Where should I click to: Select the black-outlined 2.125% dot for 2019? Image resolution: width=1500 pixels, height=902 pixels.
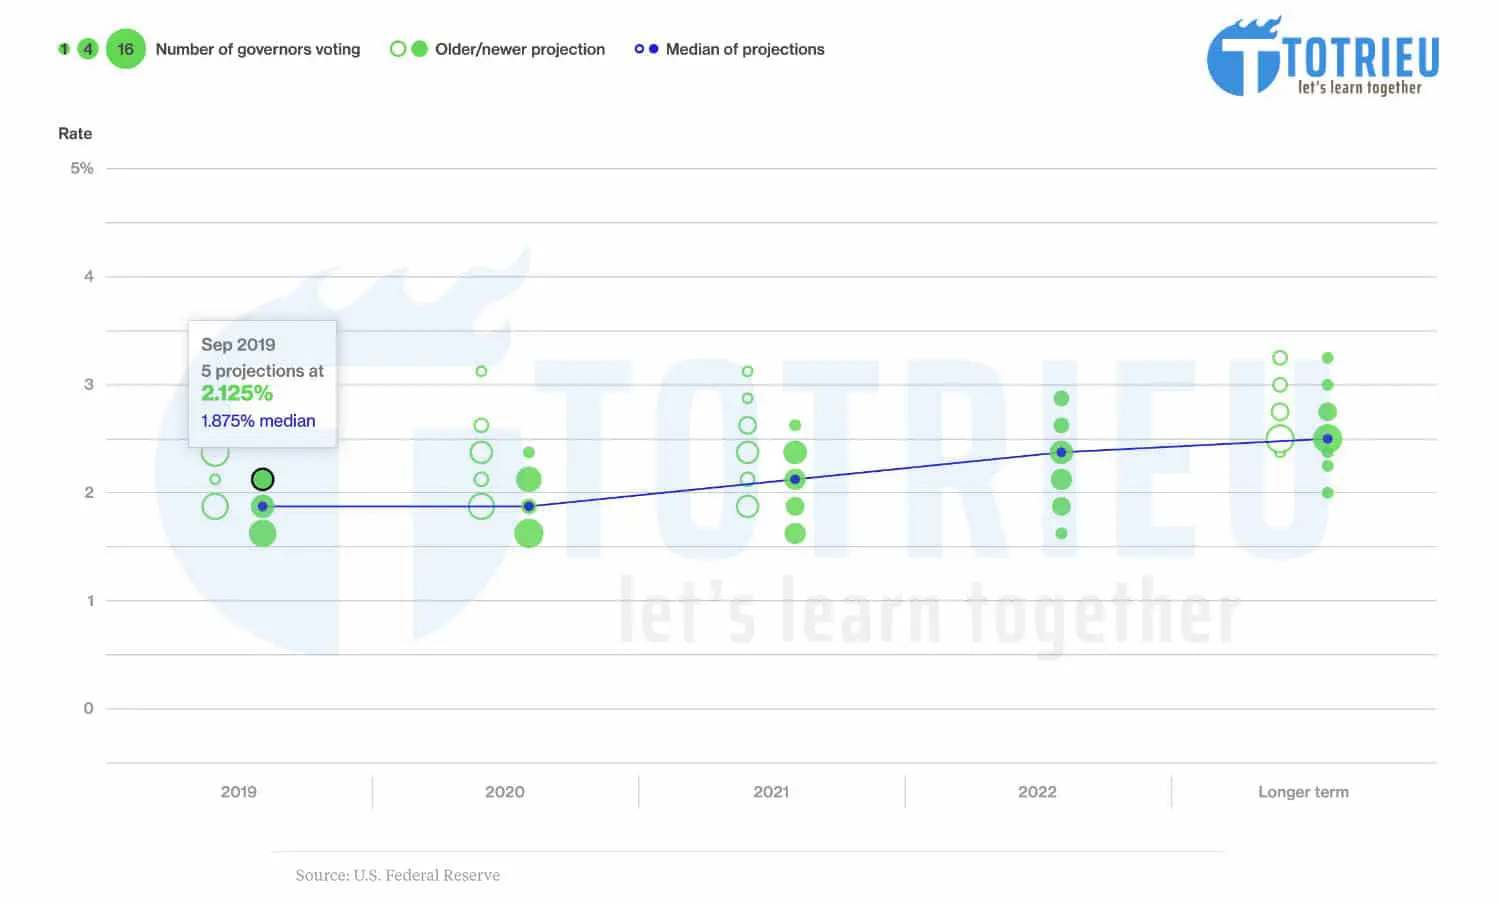tap(262, 480)
